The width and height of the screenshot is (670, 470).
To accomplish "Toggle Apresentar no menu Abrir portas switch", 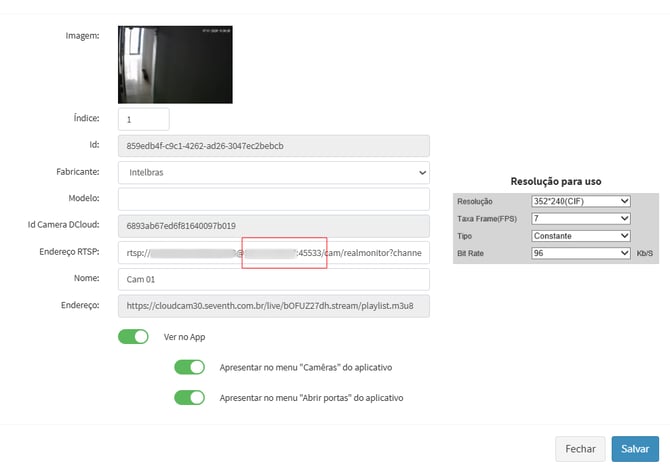I will coord(189,397).
